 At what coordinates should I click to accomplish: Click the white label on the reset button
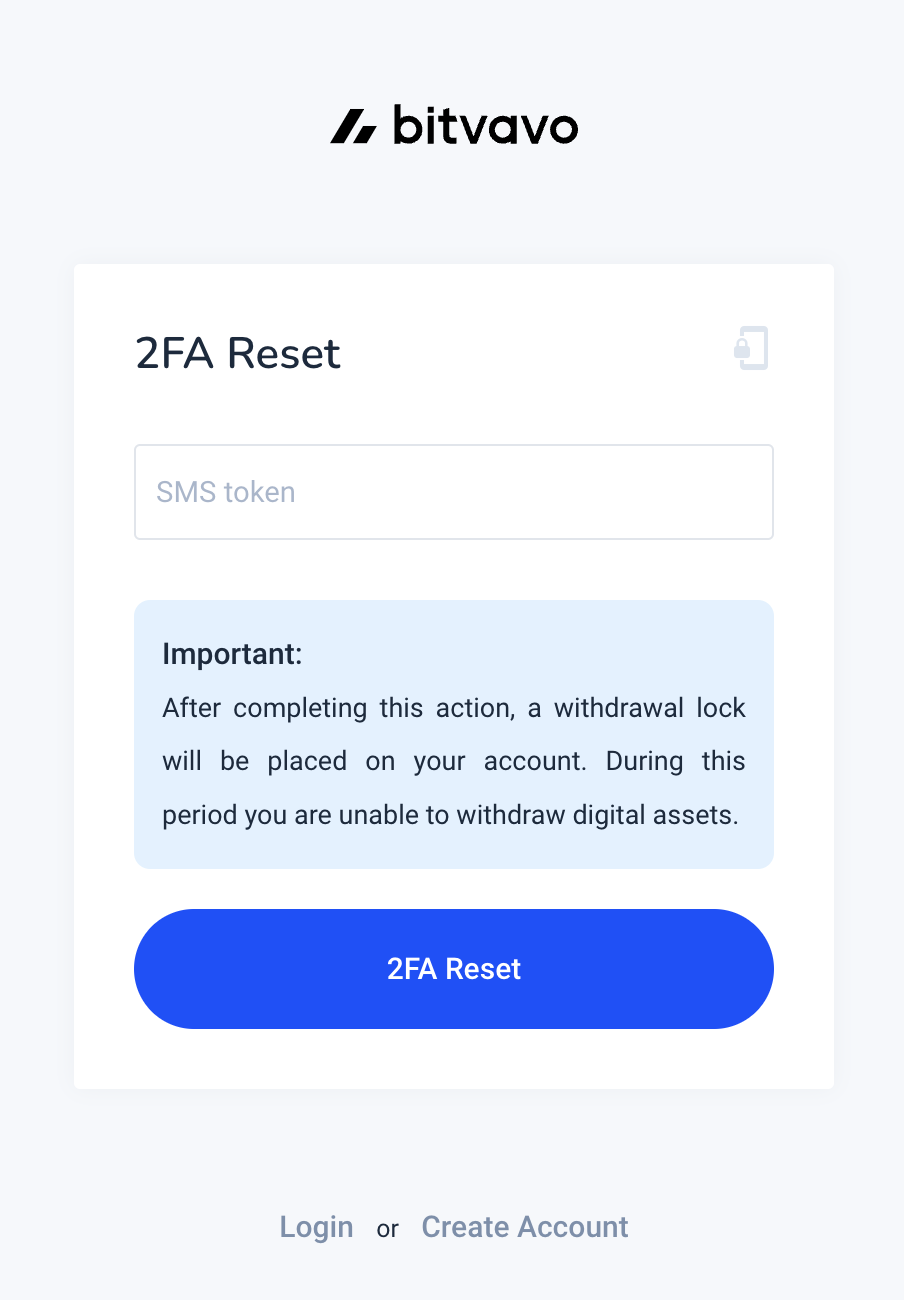(x=454, y=969)
